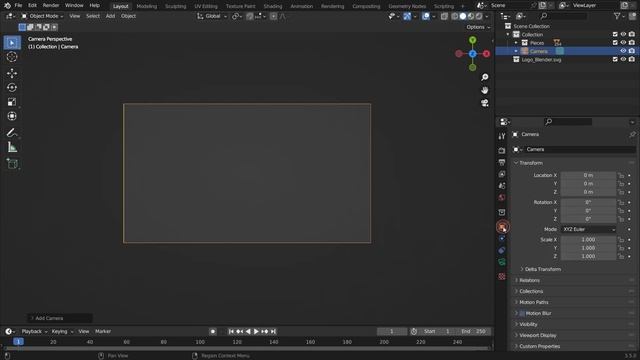Select the Transform tool

pyautogui.click(x=12, y=116)
